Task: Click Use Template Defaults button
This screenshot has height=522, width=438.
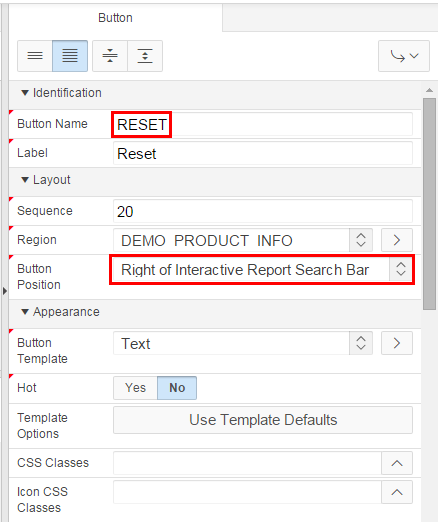Action: tap(263, 420)
